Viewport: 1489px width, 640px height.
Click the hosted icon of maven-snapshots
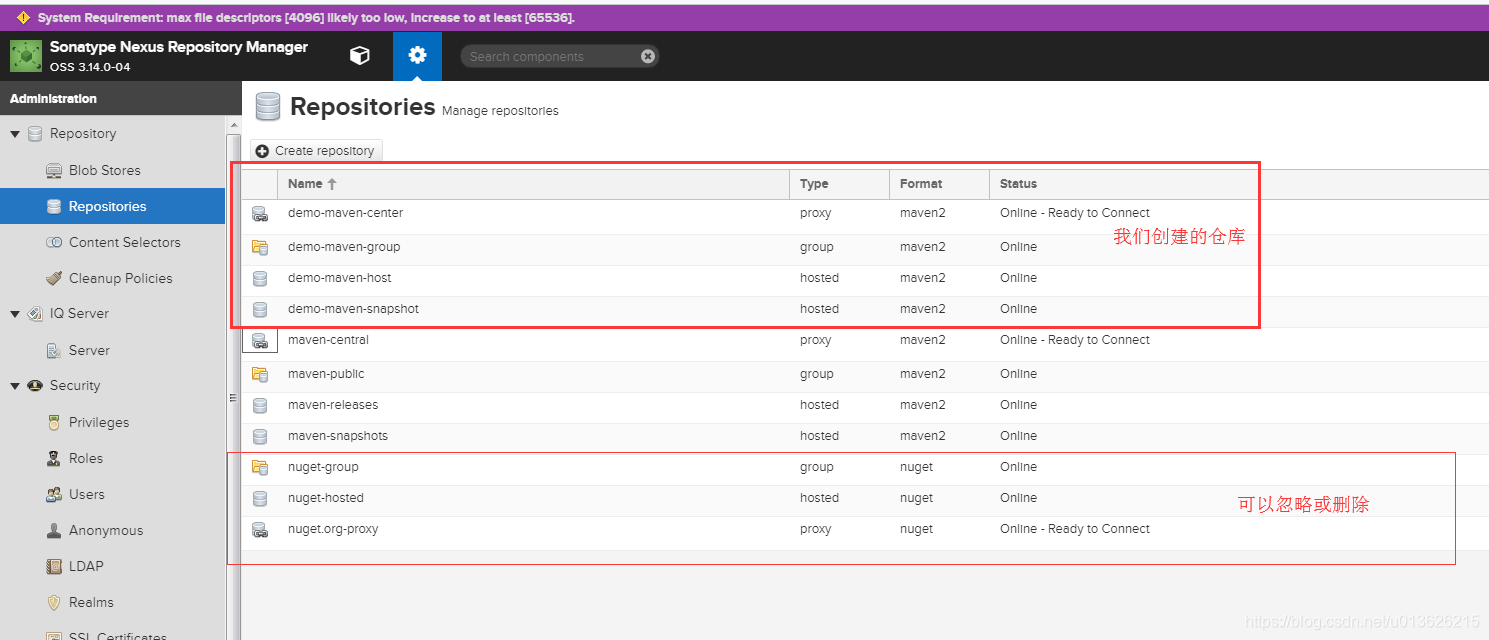tap(260, 436)
